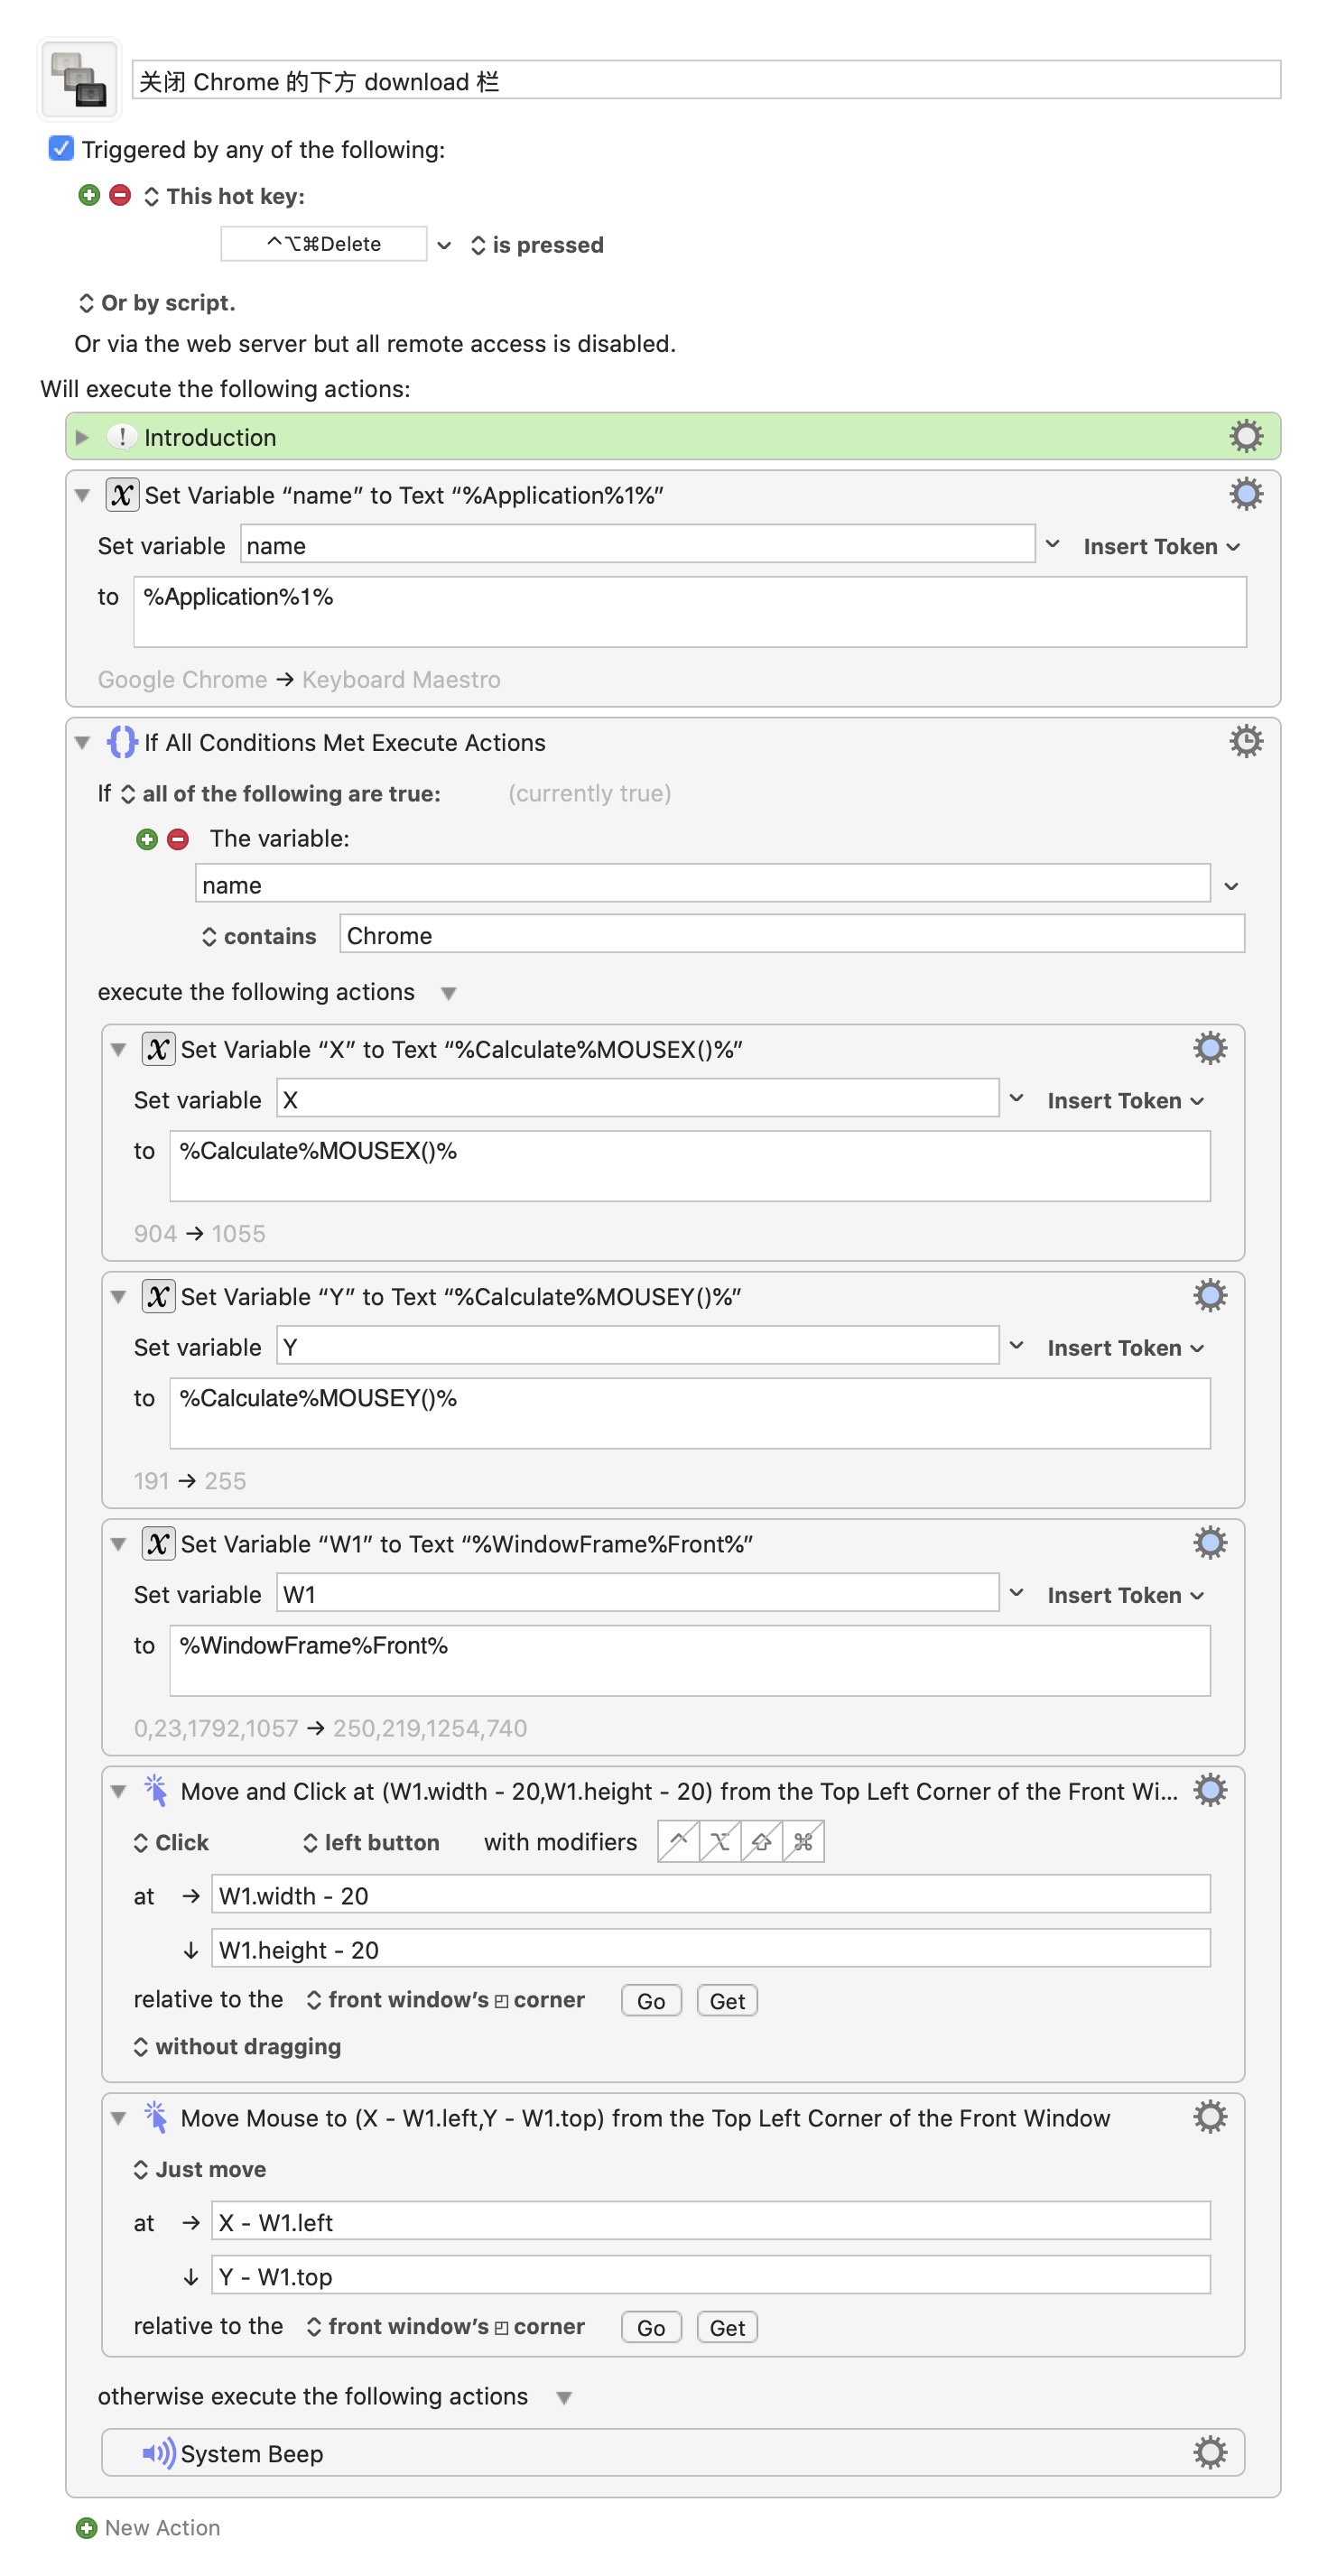
Task: Click the macro icon next to the name field
Action: 79,79
